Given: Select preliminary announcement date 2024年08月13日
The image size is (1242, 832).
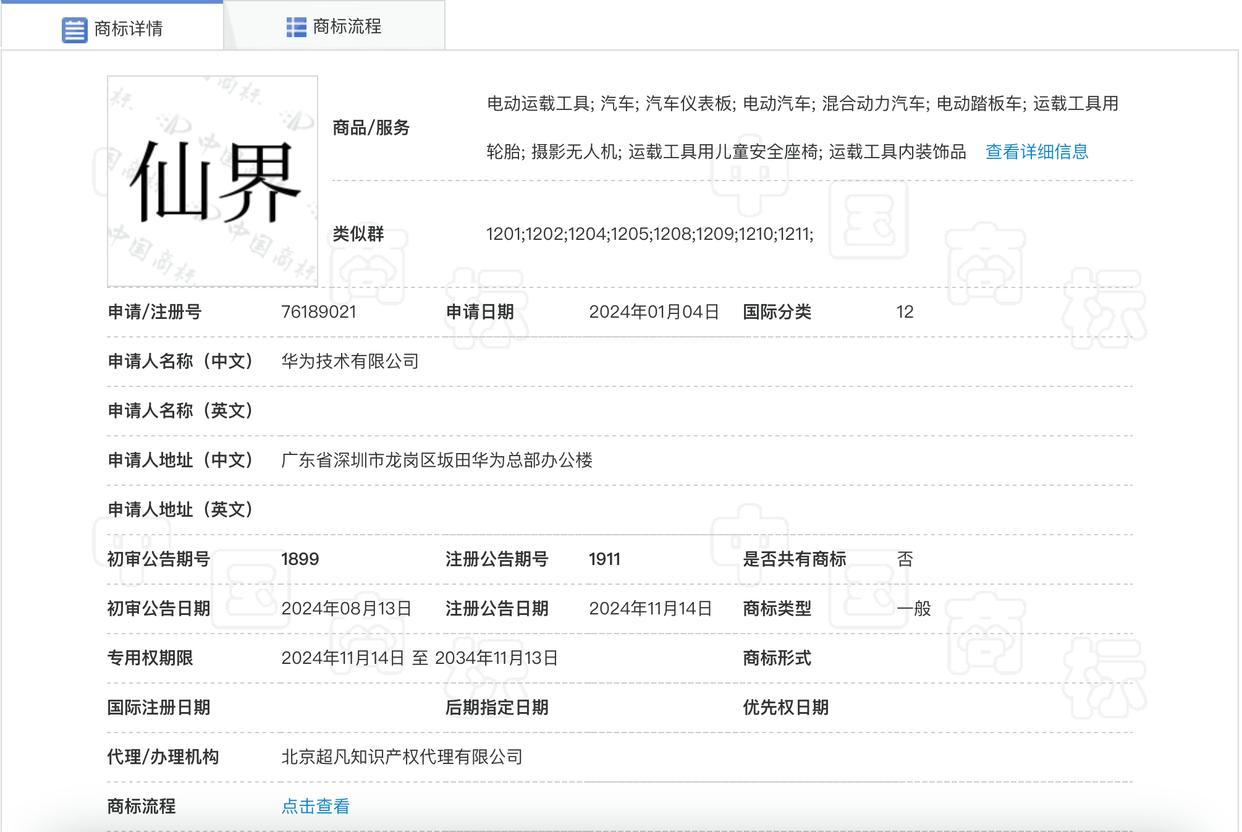Looking at the screenshot, I should click(346, 608).
